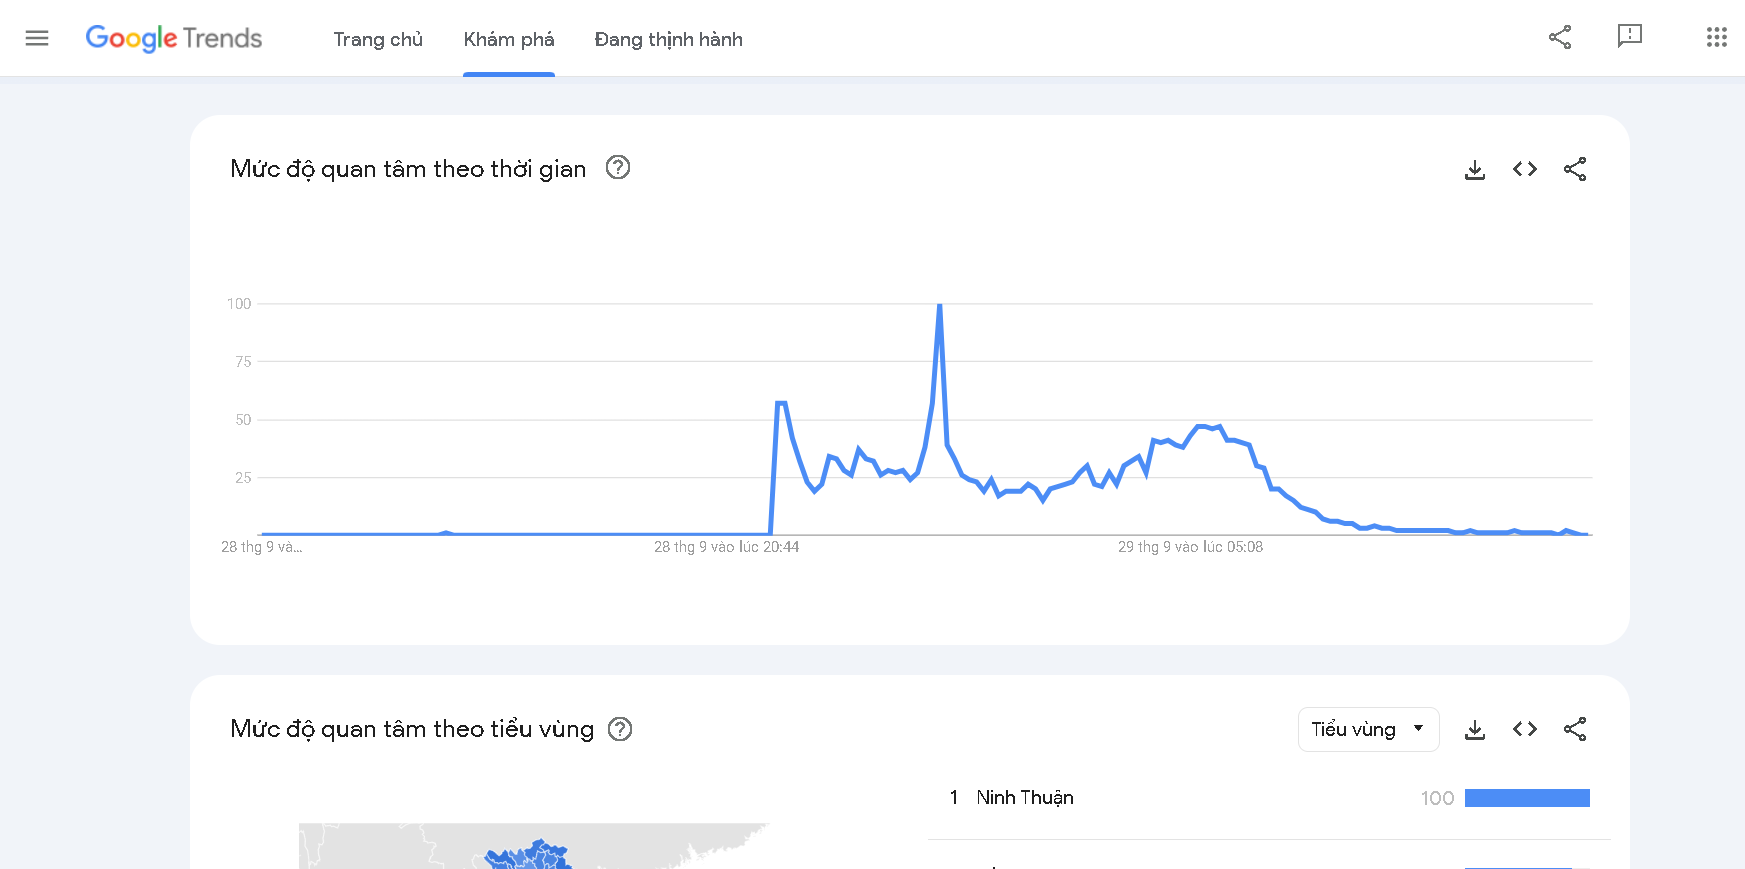This screenshot has width=1745, height=869.
Task: Click the Google Trends logo
Action: [x=174, y=38]
